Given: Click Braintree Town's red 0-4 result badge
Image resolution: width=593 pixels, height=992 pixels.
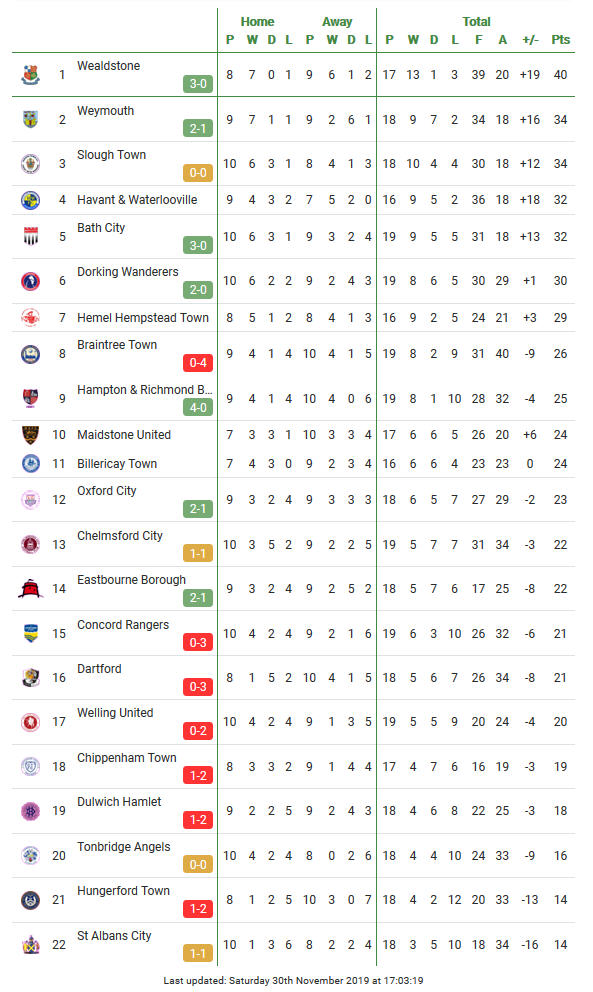Looking at the screenshot, I should 198,363.
